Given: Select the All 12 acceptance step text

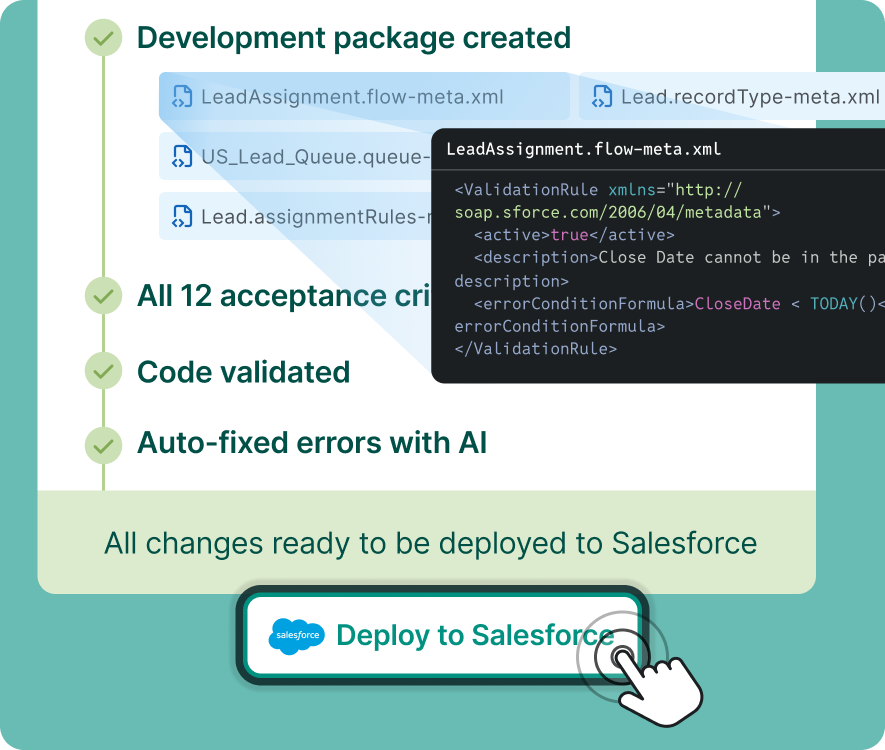Looking at the screenshot, I should click(284, 296).
